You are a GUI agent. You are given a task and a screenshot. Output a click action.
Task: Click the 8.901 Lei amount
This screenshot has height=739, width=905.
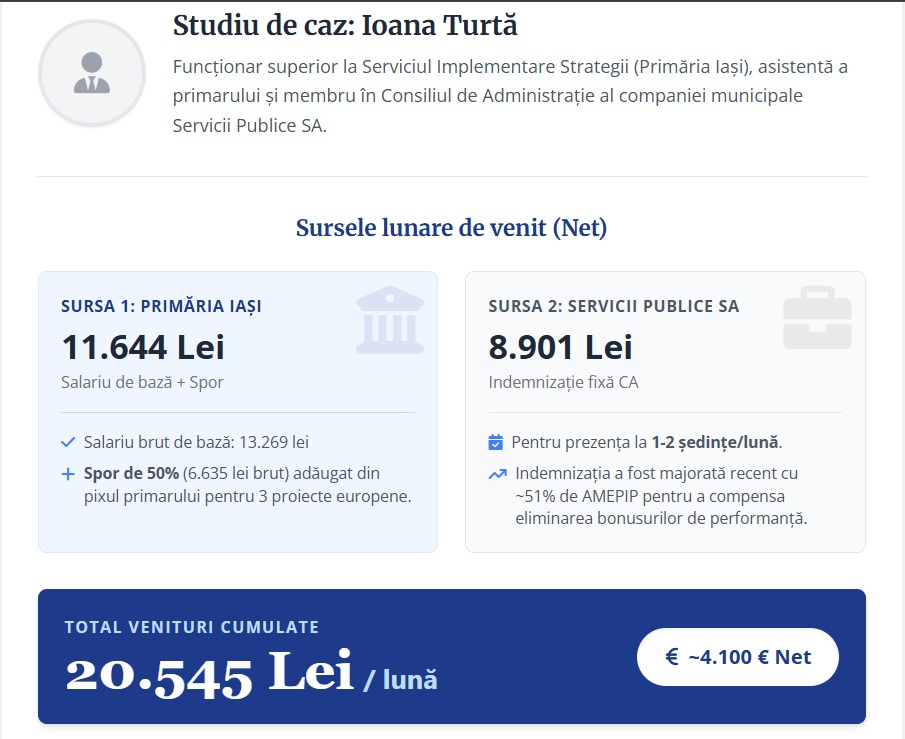[x=560, y=347]
